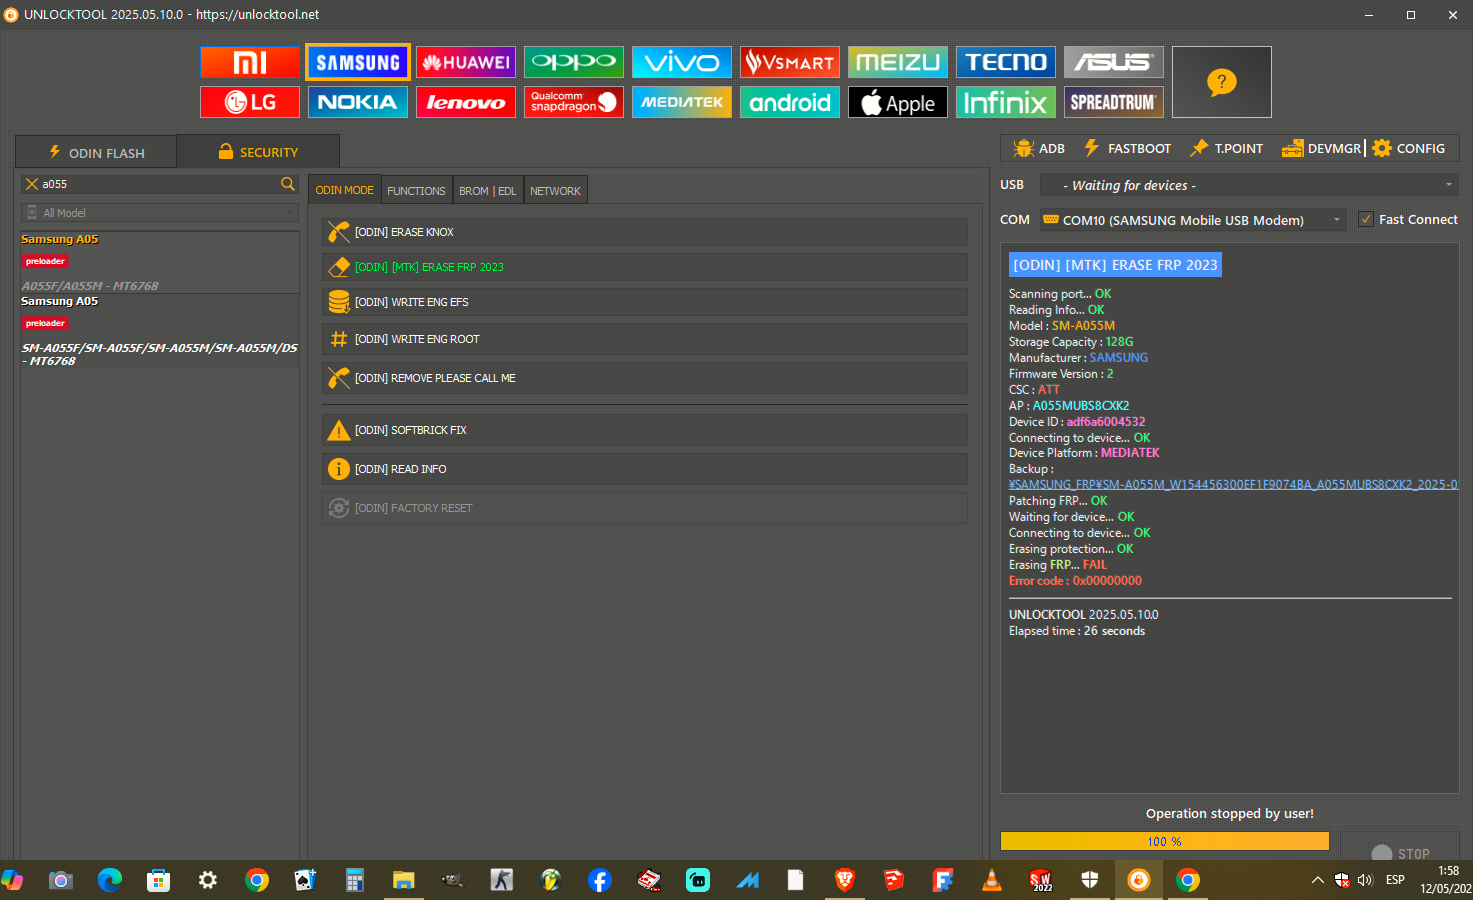Open the Qualcomm Snapdragon section
The image size is (1473, 900).
click(x=574, y=102)
